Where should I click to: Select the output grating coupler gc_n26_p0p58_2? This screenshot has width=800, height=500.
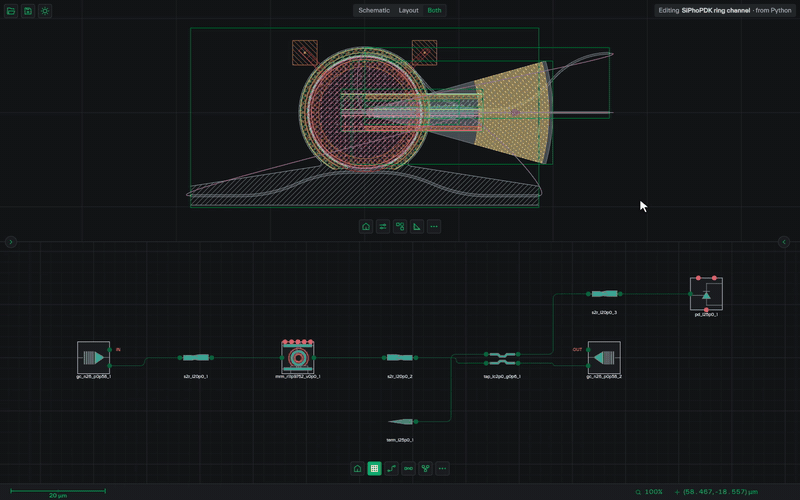click(604, 358)
